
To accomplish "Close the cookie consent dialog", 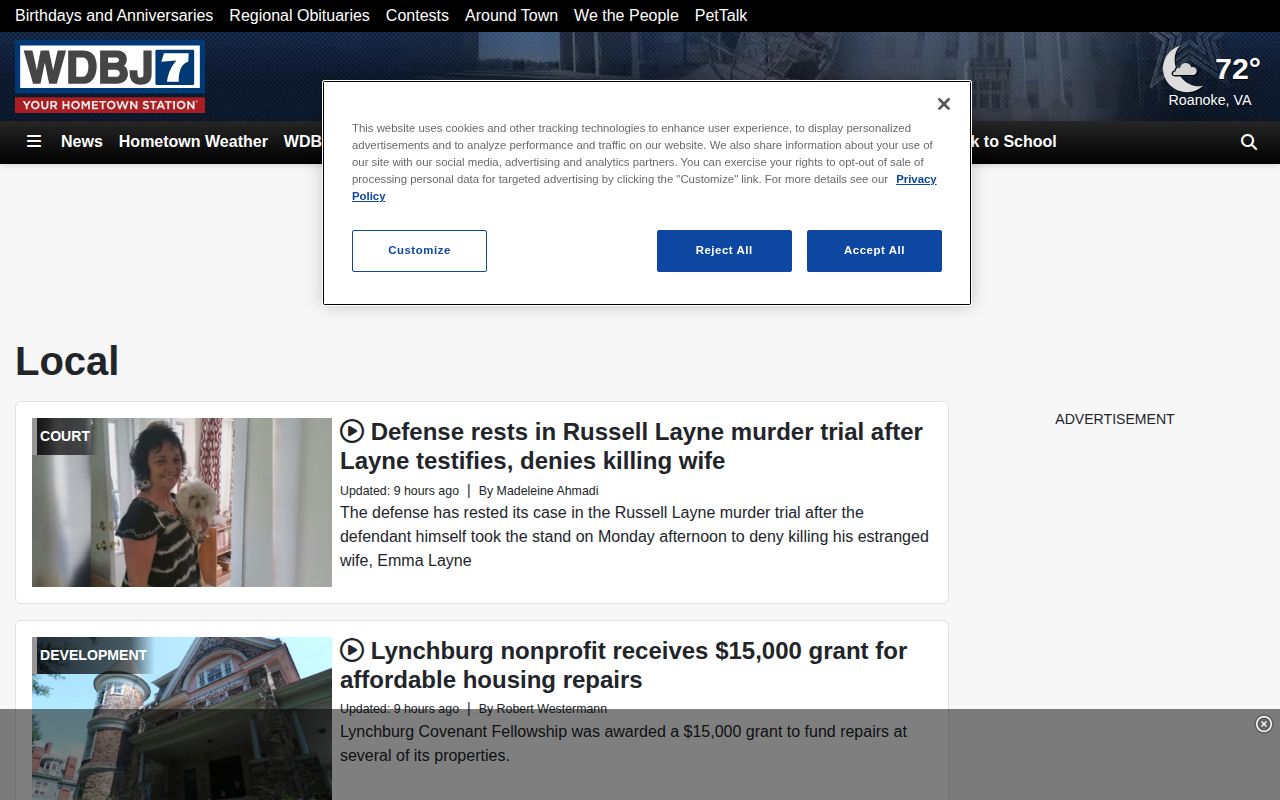I will 943,104.
